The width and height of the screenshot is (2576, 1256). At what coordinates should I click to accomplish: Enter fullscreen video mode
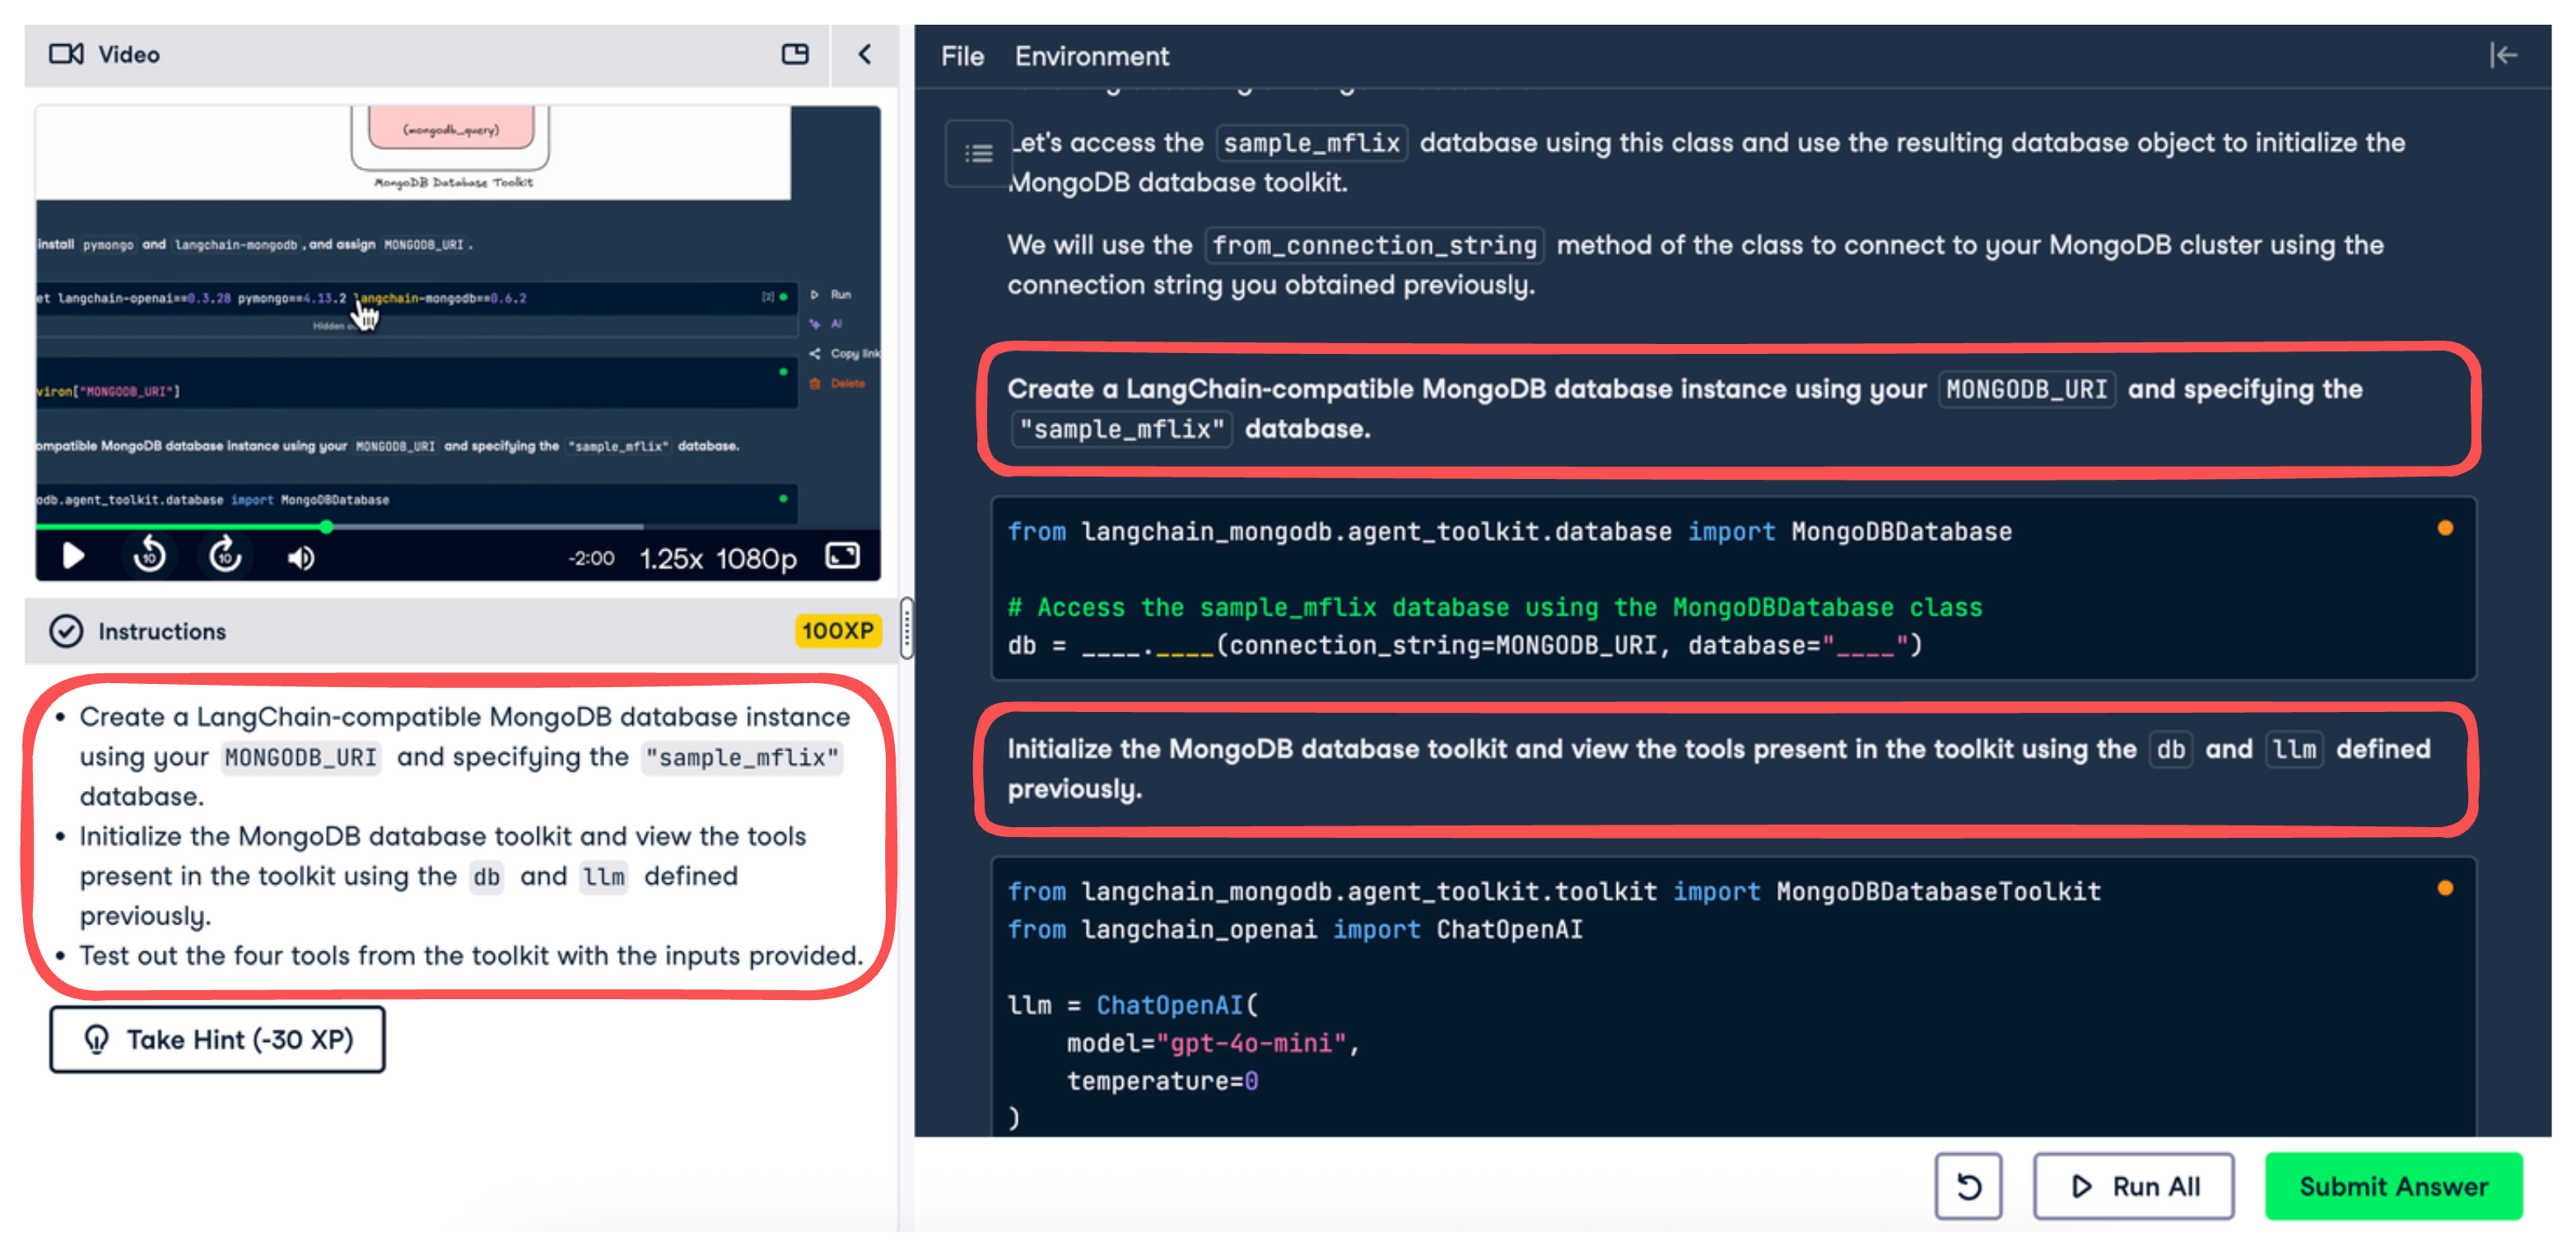click(x=842, y=556)
